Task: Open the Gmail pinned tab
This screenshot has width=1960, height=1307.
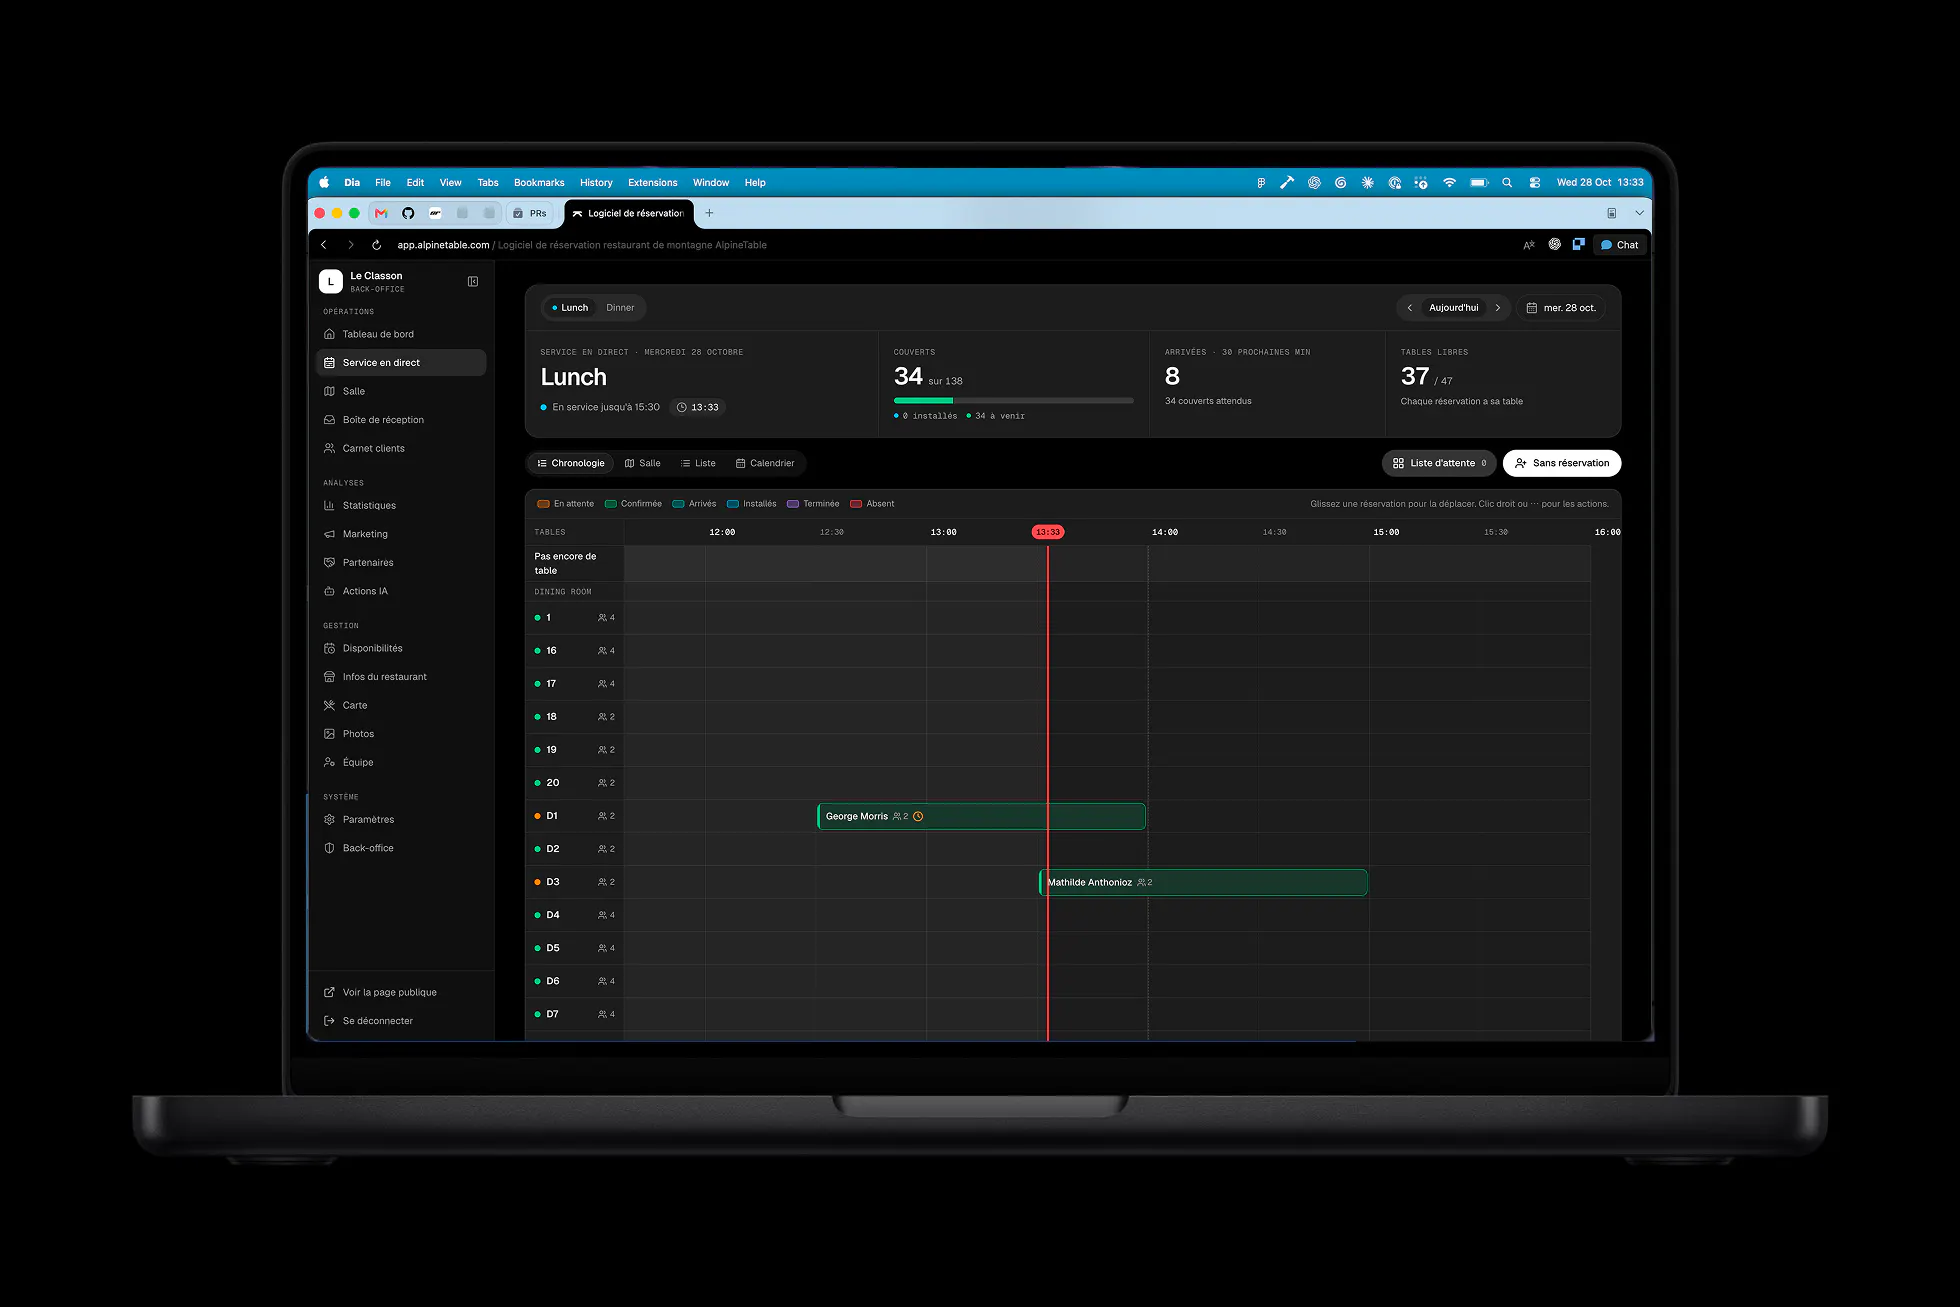Action: tap(381, 213)
